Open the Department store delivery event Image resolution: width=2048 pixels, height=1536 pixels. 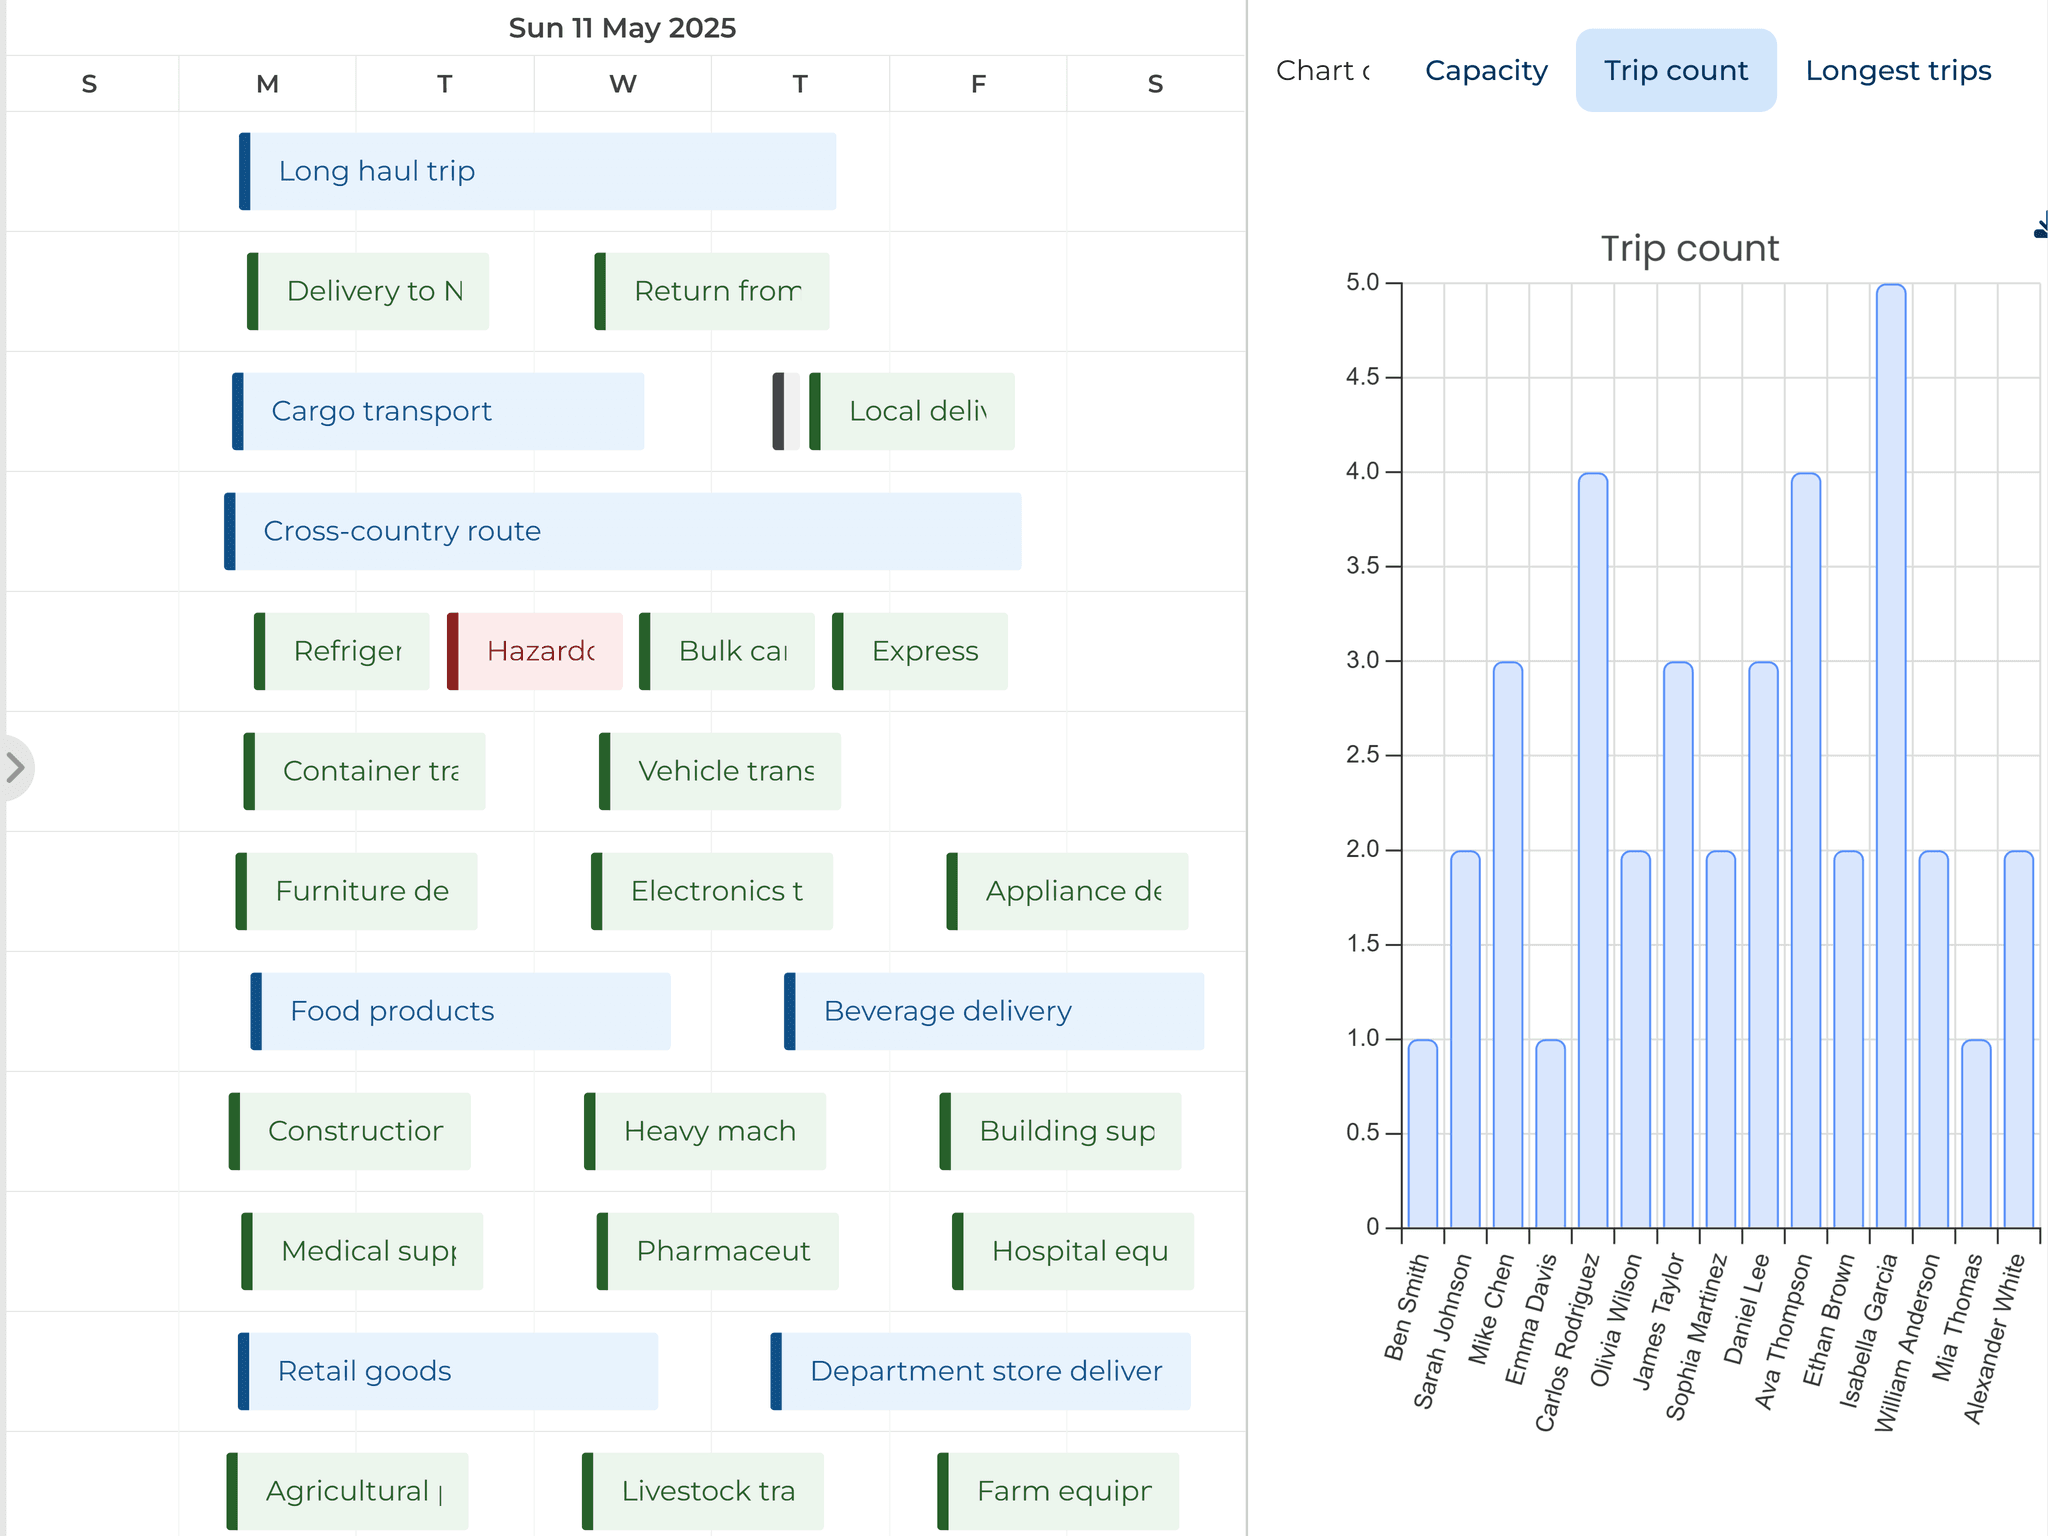[x=980, y=1371]
